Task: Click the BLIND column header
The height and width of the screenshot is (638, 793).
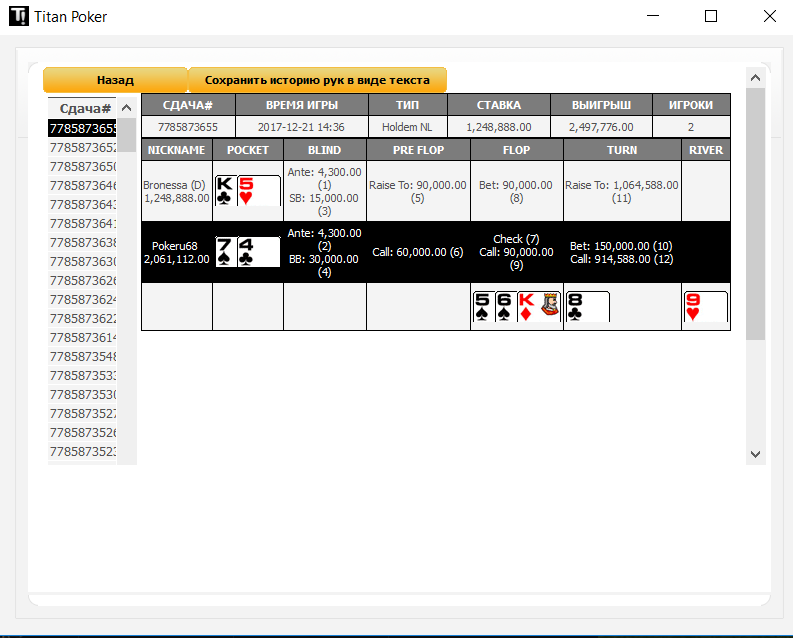Action: [x=325, y=150]
